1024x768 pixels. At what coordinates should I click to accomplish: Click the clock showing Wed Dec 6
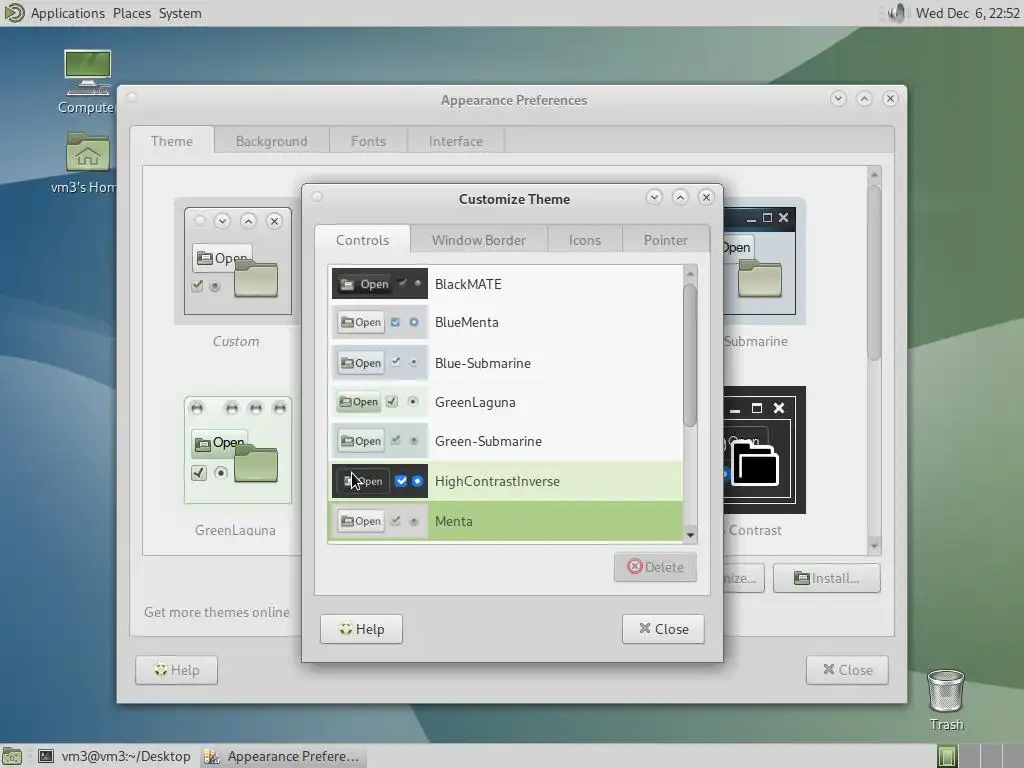pos(967,13)
